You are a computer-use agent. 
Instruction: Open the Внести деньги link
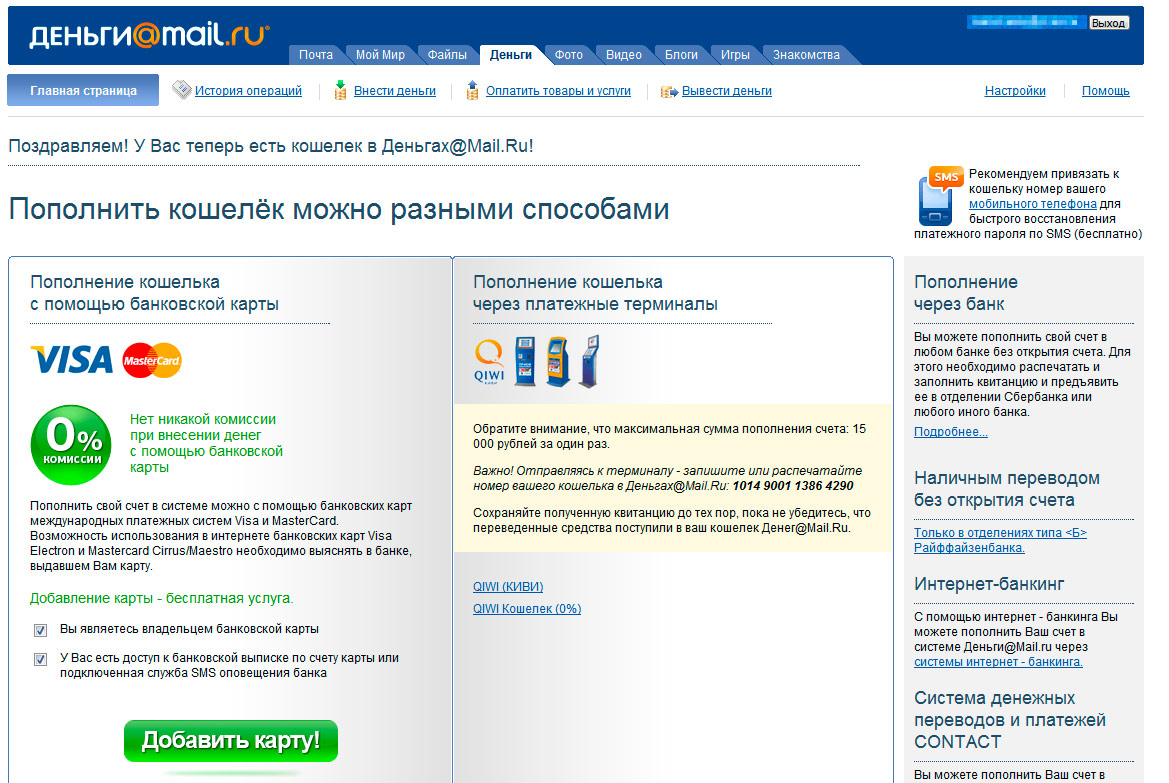pos(395,91)
